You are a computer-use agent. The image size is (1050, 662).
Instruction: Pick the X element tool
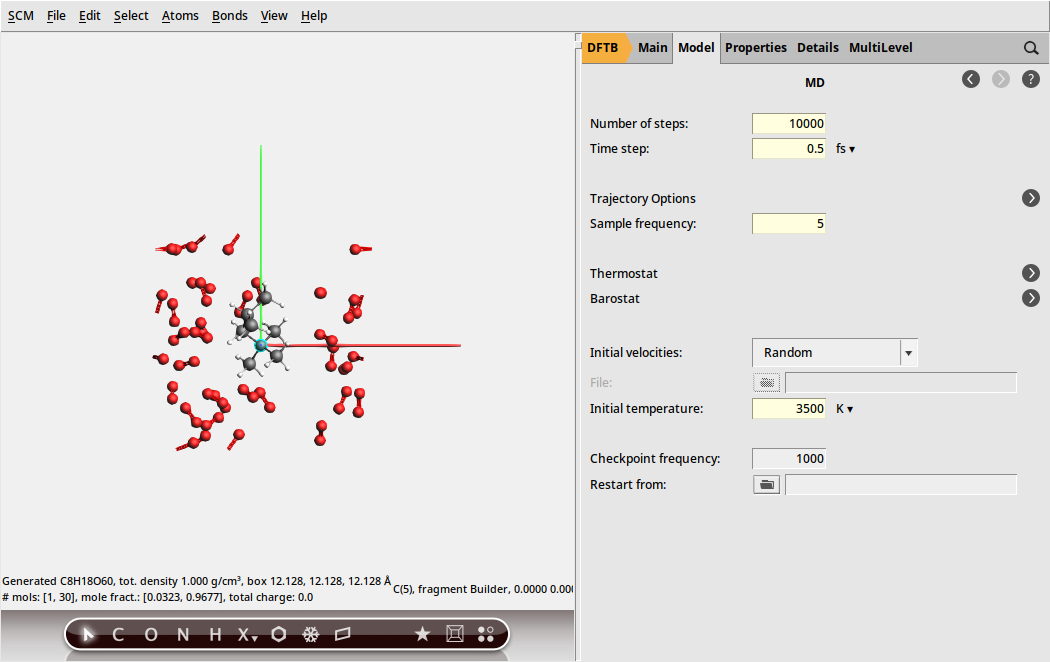[x=242, y=634]
